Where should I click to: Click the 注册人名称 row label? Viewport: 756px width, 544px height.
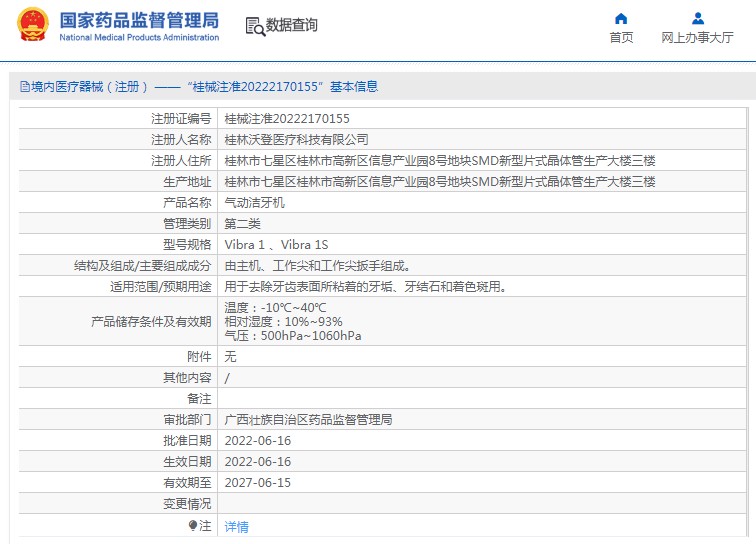pos(181,140)
